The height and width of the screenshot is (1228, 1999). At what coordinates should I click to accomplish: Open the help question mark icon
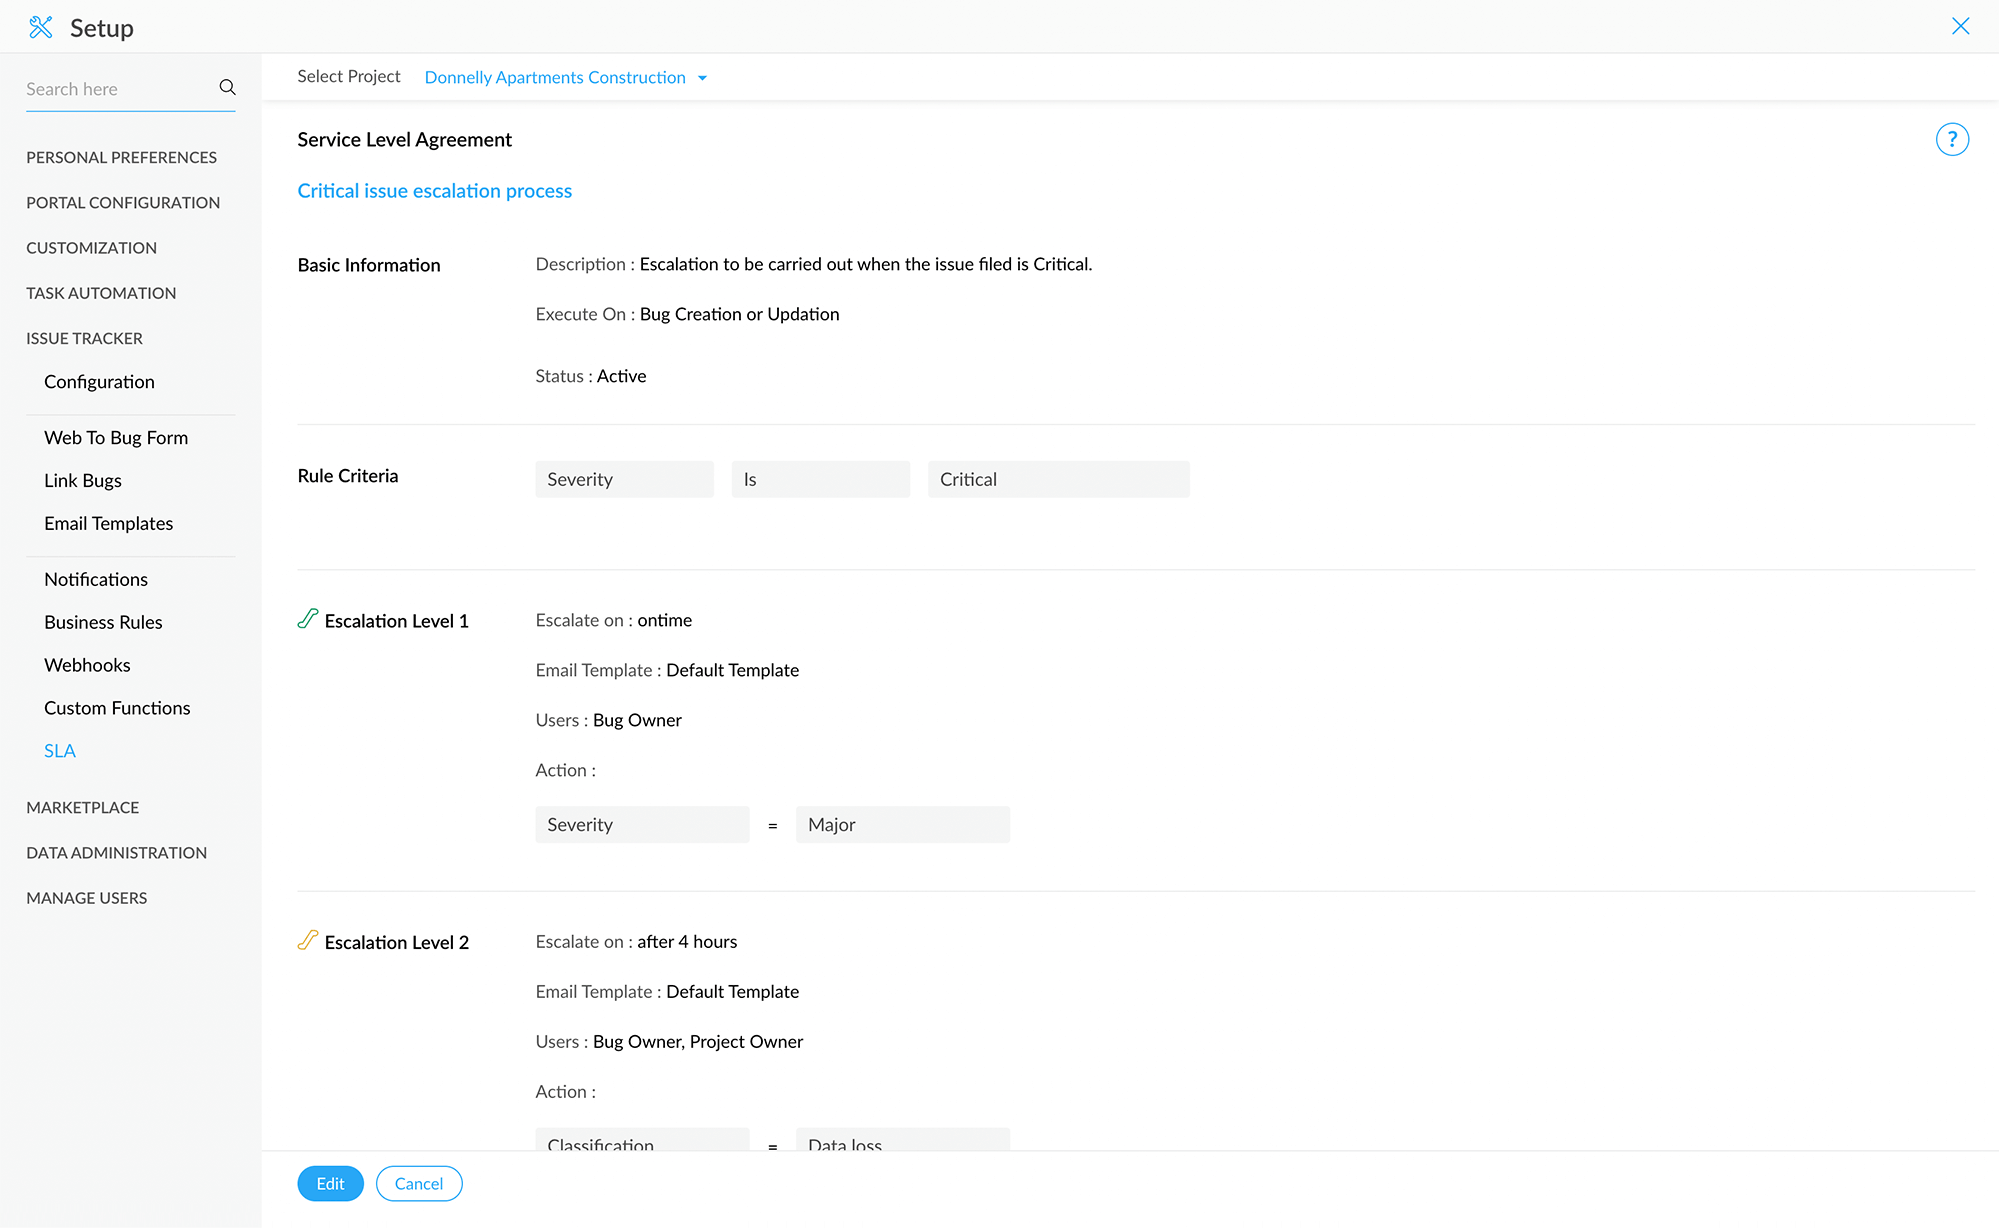[1951, 139]
